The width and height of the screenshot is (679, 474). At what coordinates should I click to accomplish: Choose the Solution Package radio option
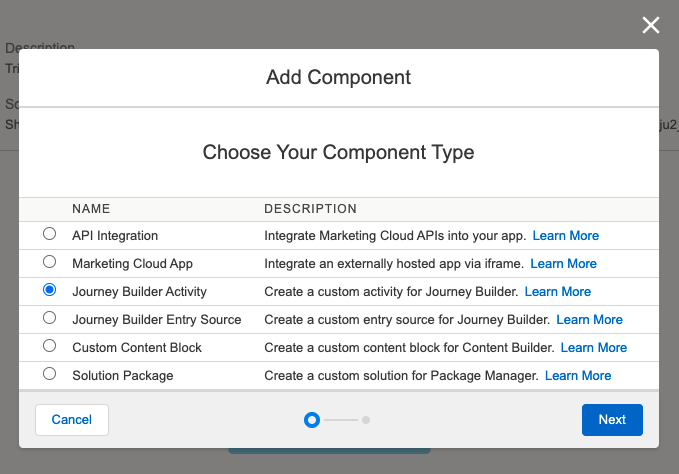tap(49, 374)
